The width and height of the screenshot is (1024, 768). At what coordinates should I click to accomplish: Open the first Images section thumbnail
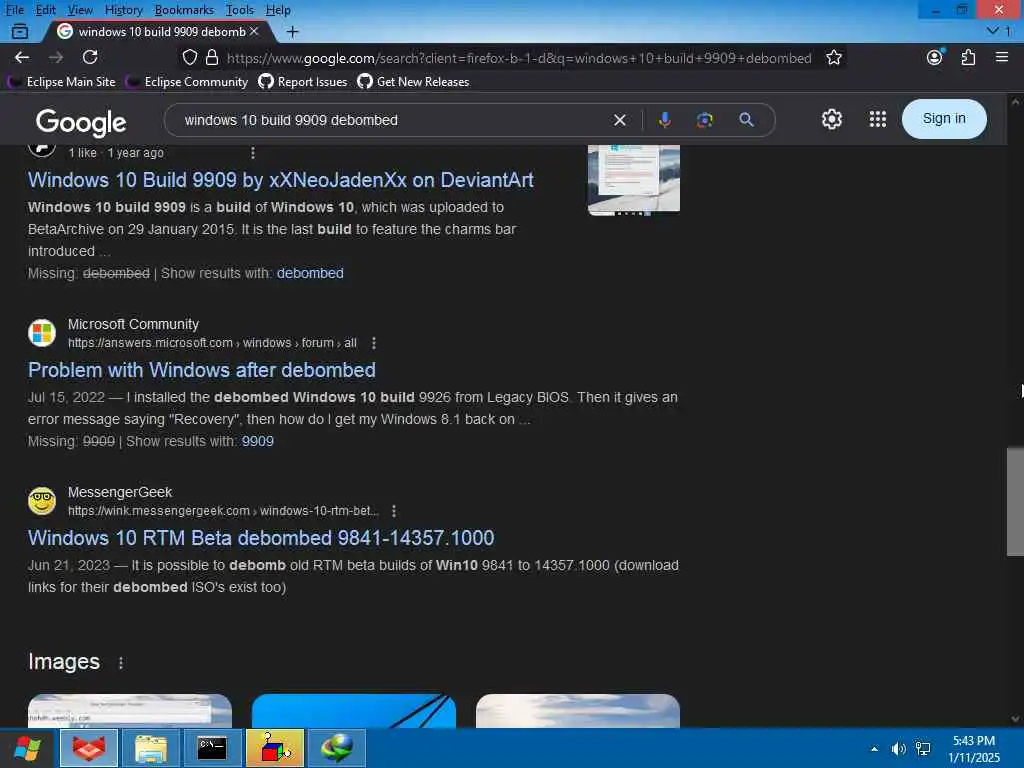130,711
